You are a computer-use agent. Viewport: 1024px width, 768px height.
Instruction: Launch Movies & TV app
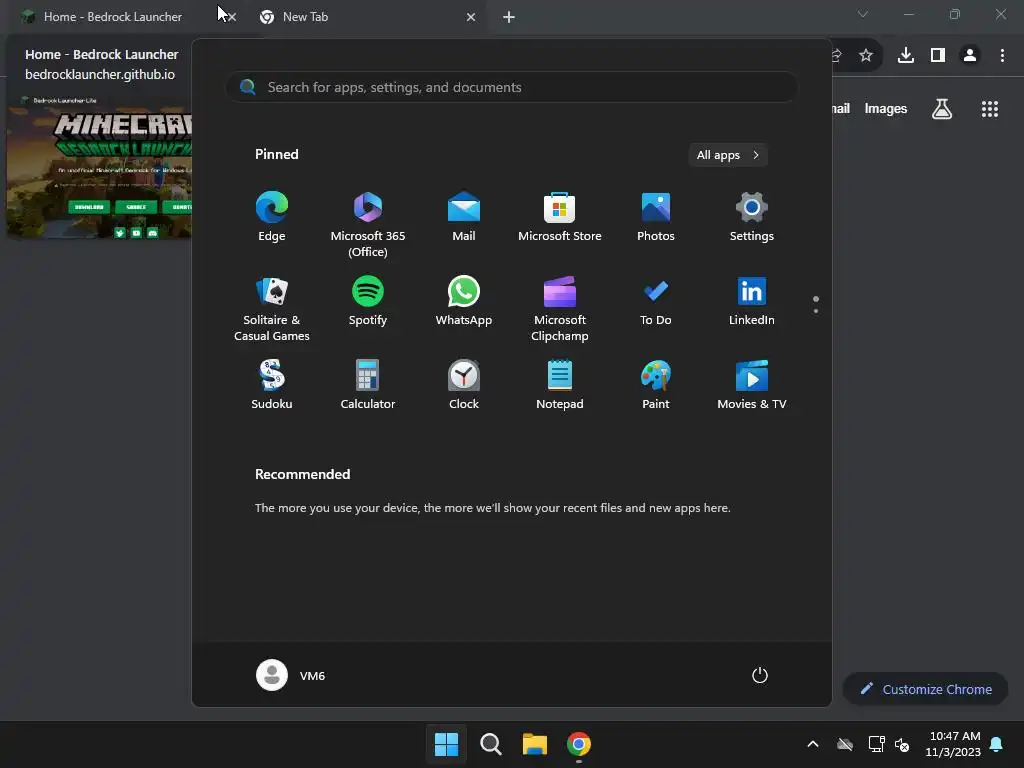point(752,385)
